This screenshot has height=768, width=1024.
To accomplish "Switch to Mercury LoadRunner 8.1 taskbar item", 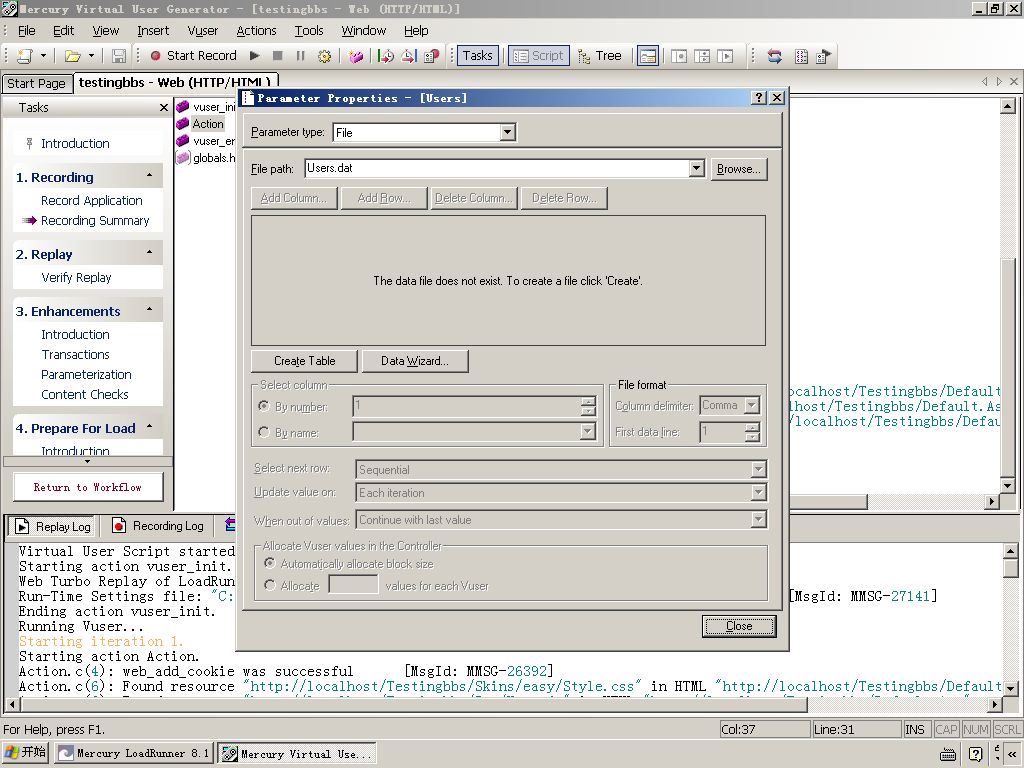I will 135,754.
